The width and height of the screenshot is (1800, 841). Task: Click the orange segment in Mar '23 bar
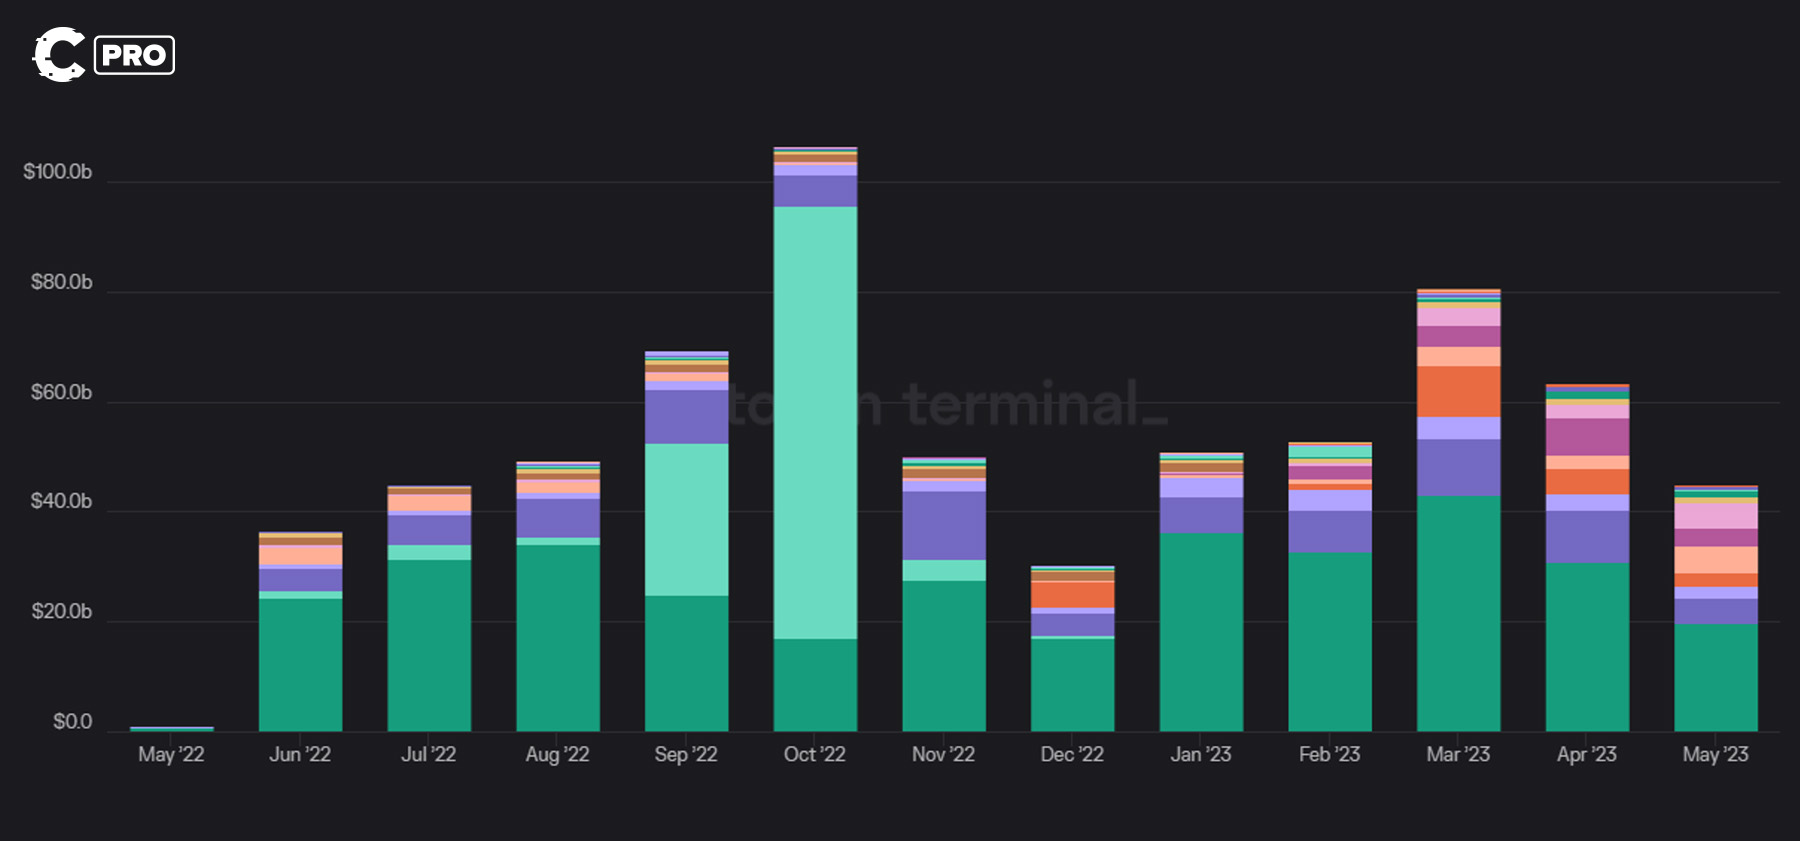tap(1458, 391)
